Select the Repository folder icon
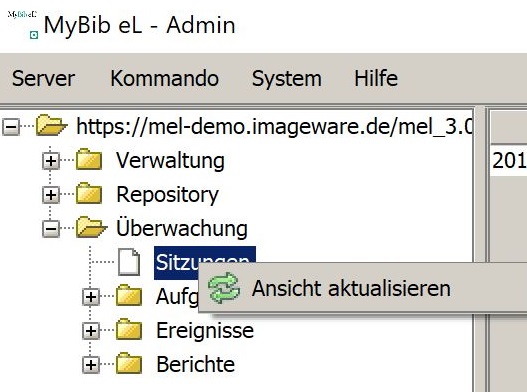 89,194
